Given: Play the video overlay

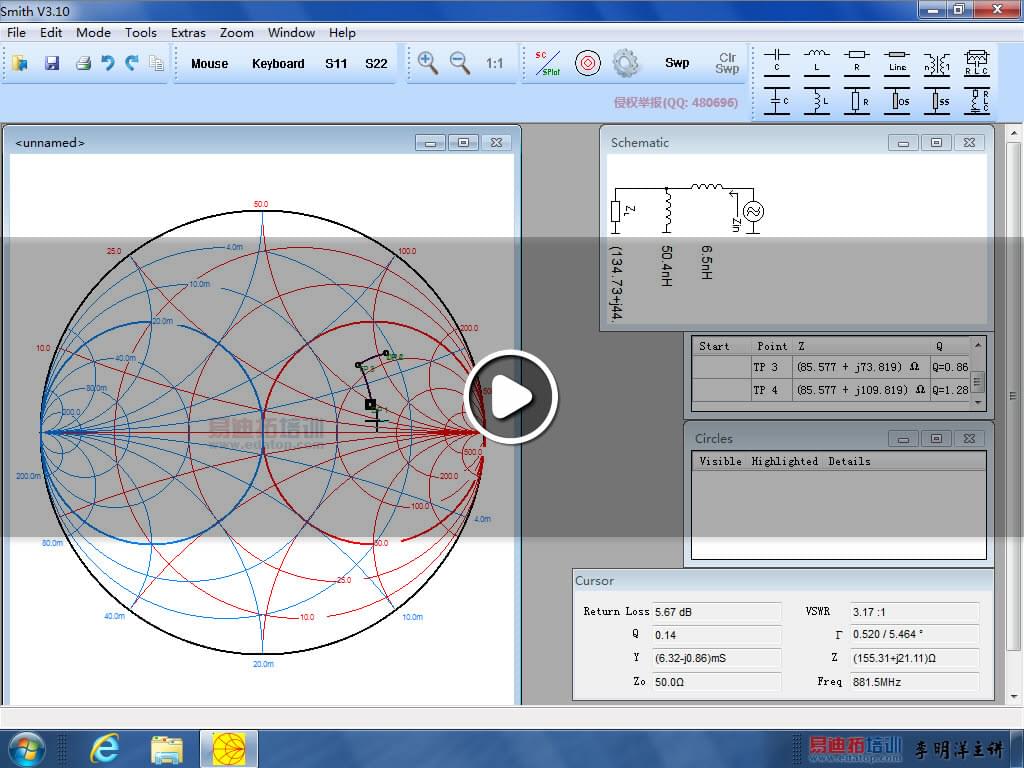Looking at the screenshot, I should click(511, 398).
